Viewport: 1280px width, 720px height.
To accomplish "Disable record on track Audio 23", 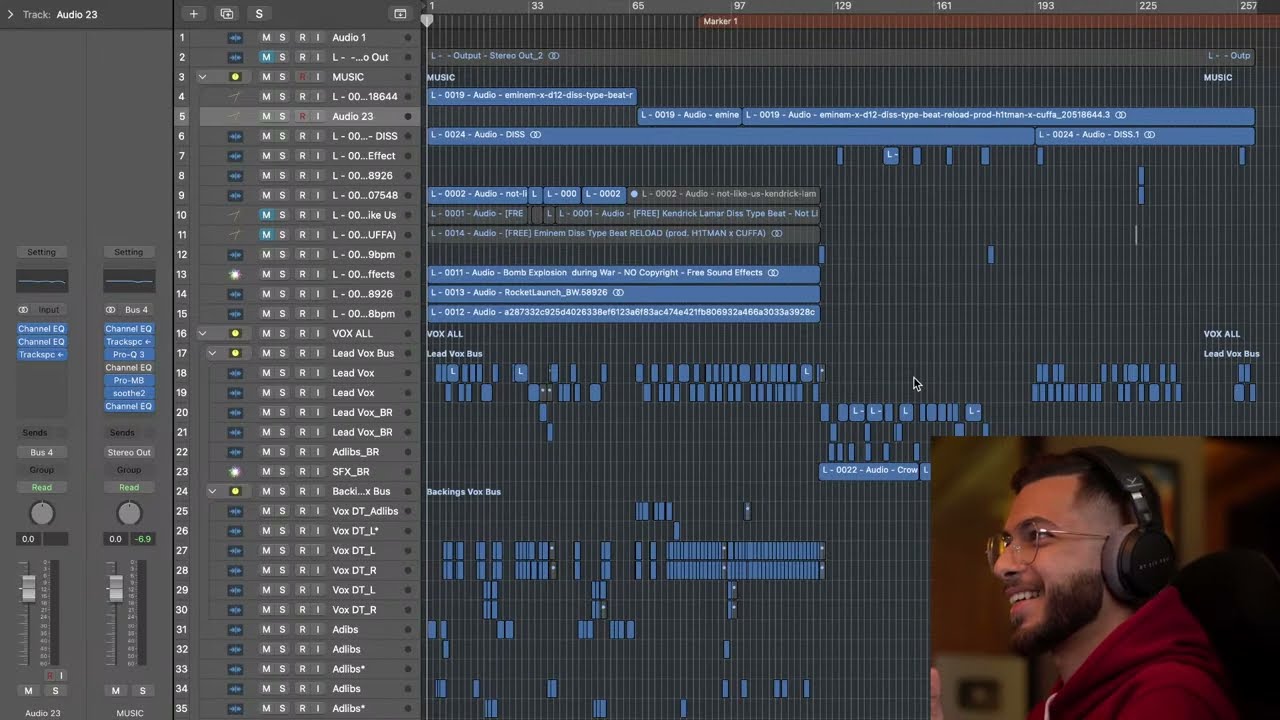I will point(302,116).
